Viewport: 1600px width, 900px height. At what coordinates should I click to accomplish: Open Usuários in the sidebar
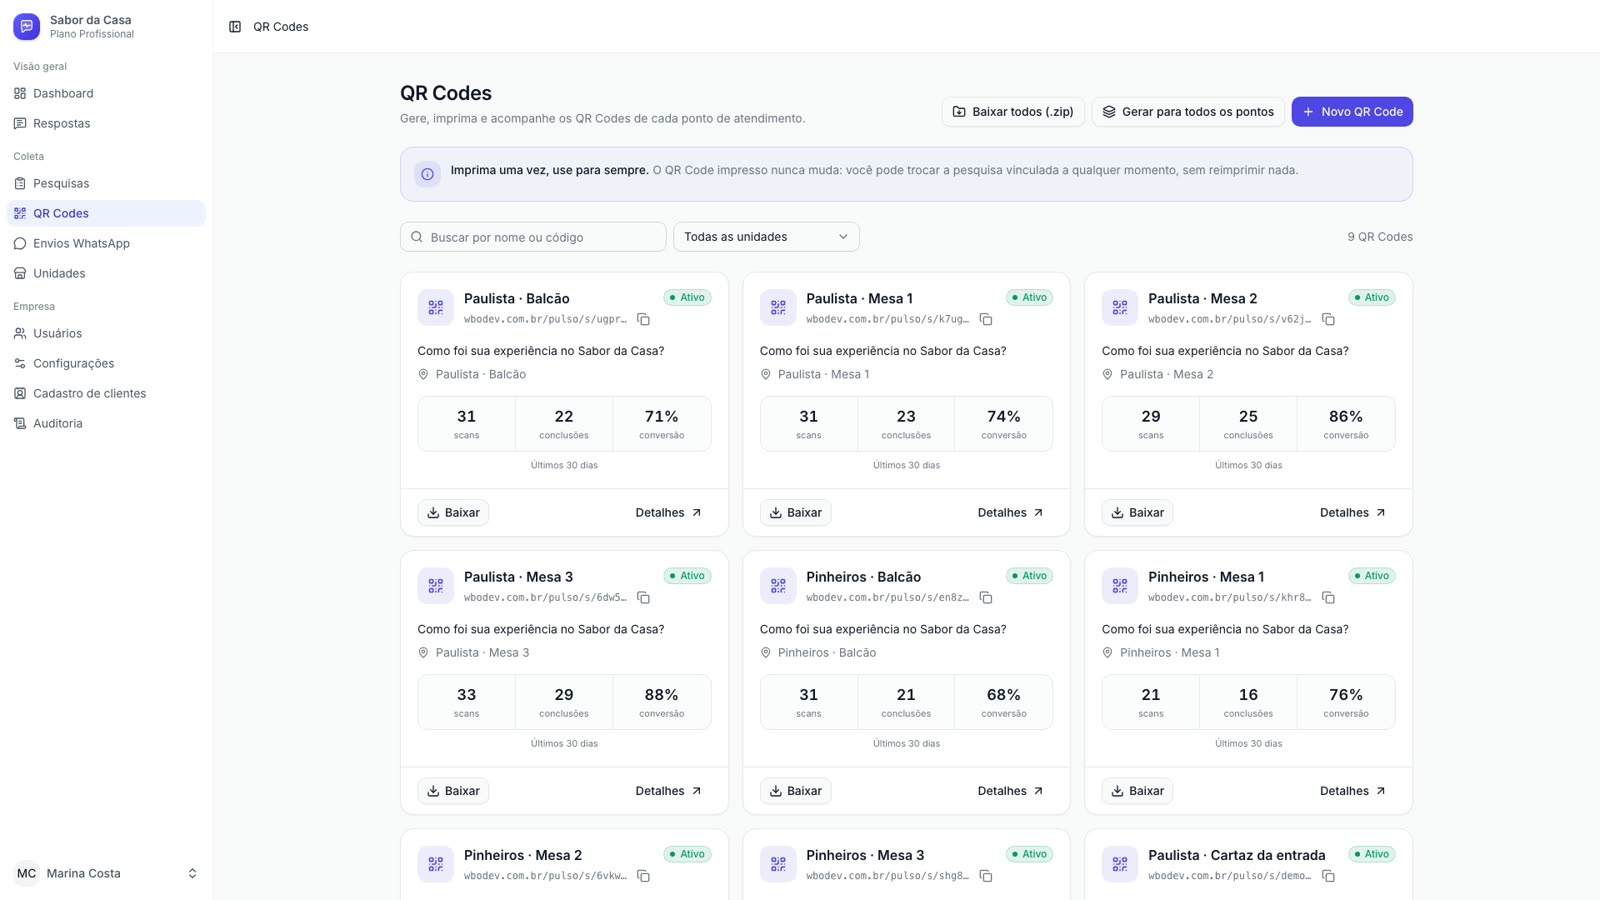pos(106,333)
